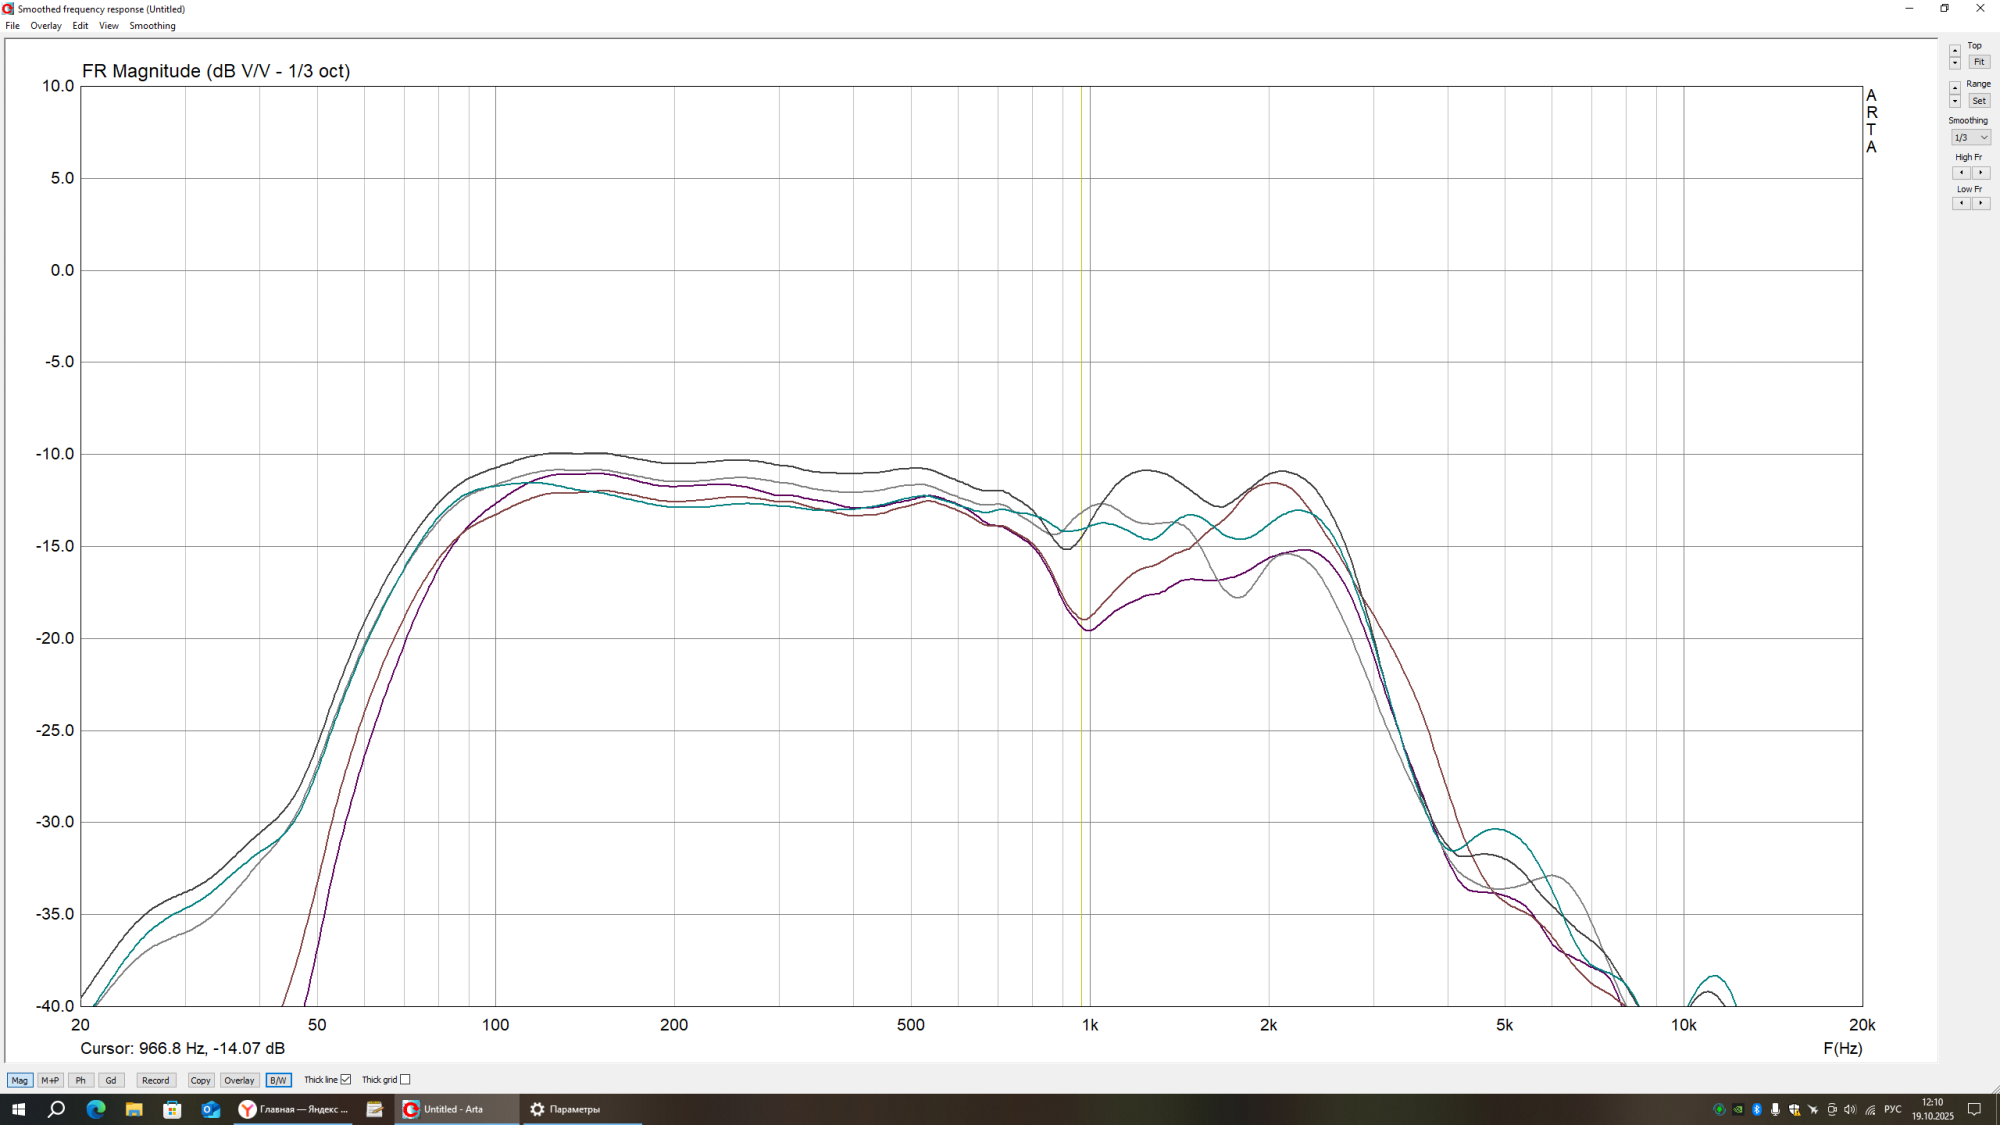Toggle the B/W display button

[x=278, y=1081]
